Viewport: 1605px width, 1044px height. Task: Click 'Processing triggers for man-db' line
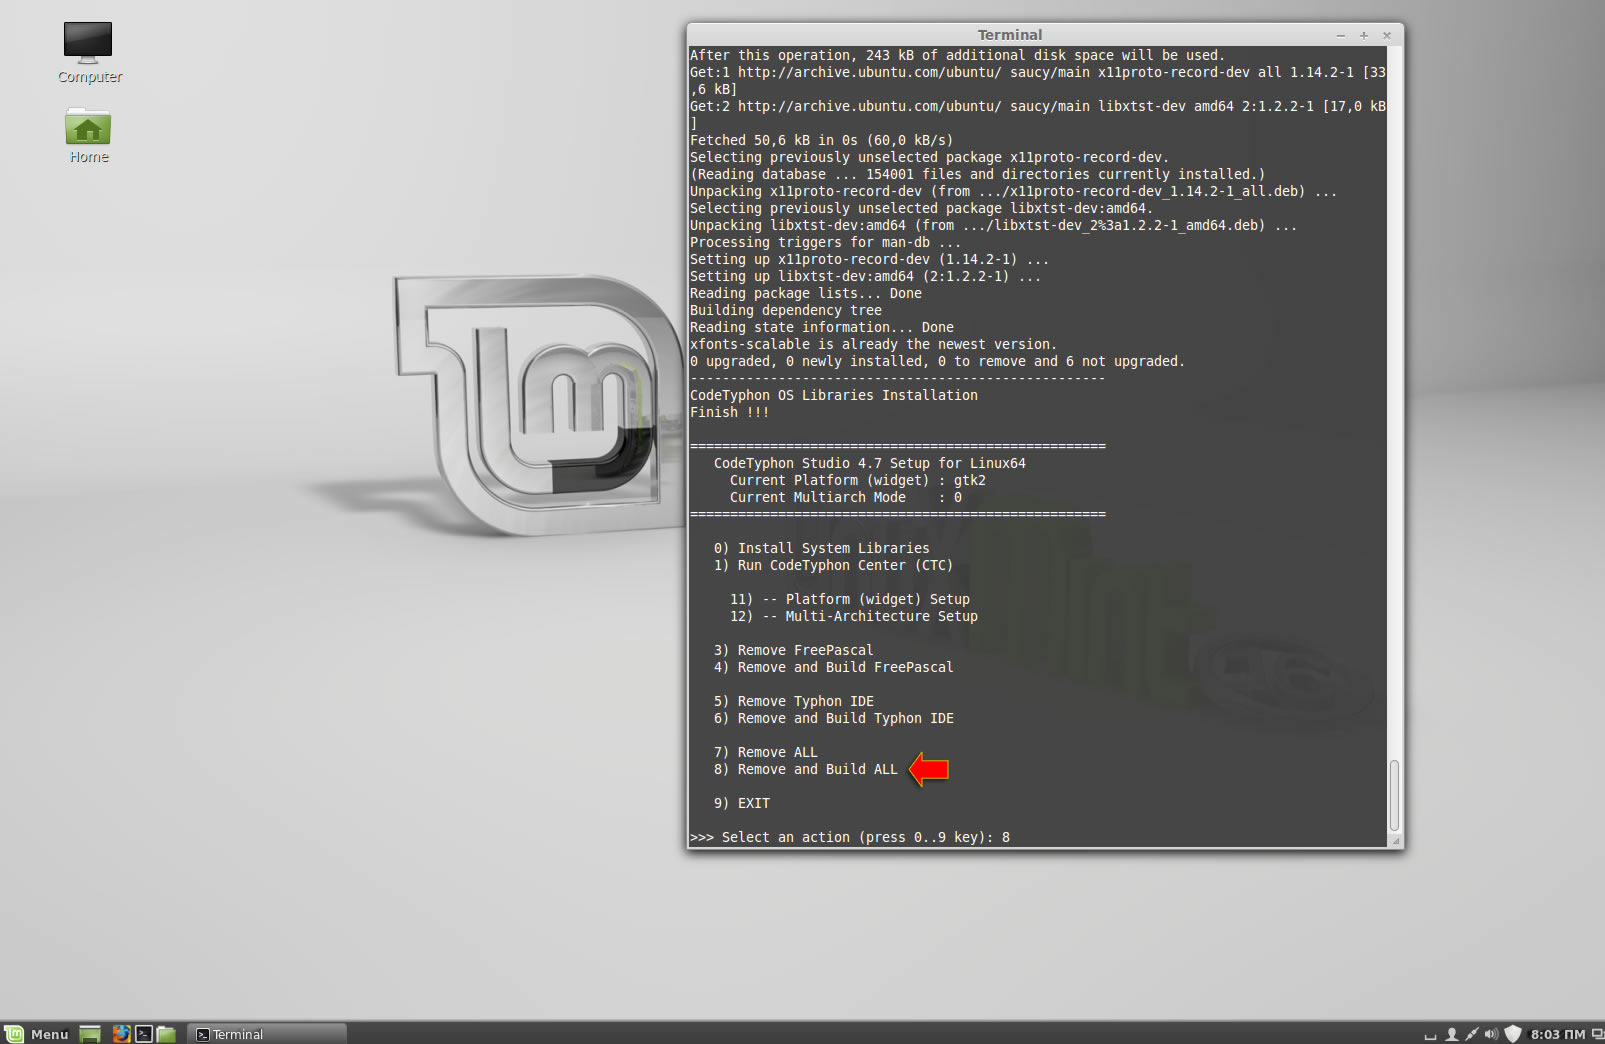tap(825, 242)
